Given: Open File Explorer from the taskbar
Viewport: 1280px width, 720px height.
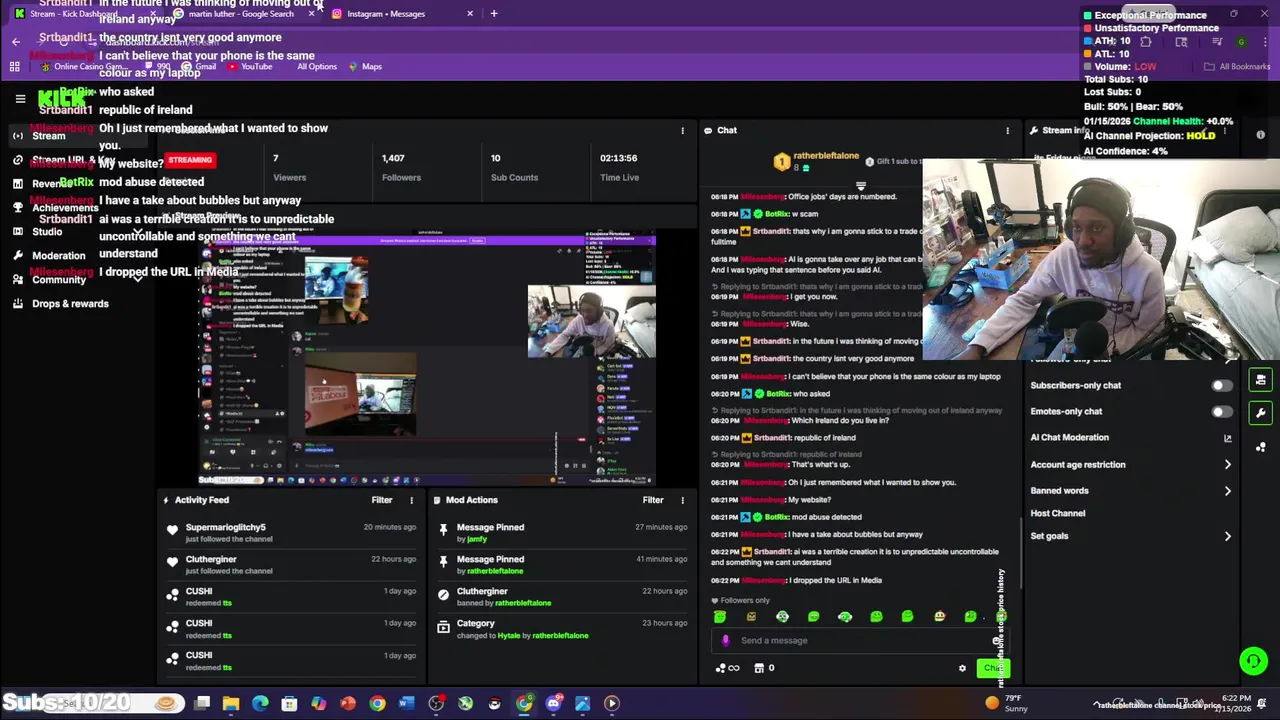Looking at the screenshot, I should click(x=231, y=703).
